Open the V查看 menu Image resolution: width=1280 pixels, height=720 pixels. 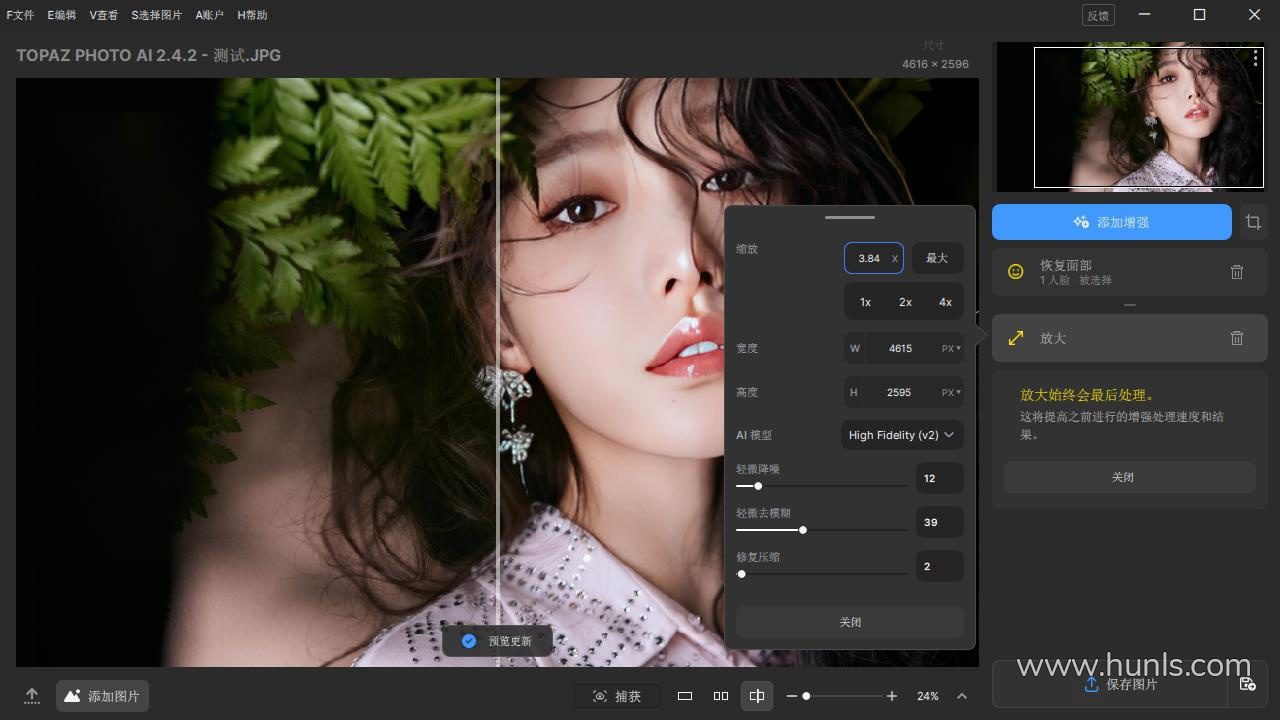point(103,15)
